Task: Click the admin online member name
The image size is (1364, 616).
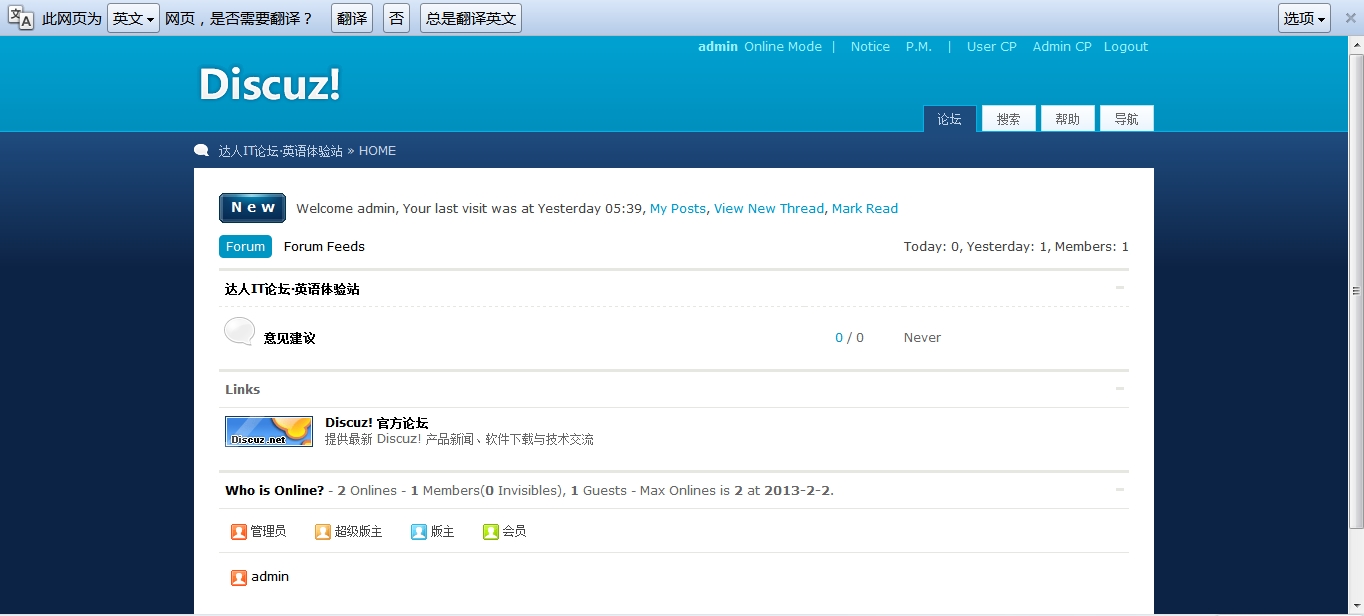Action: click(270, 577)
